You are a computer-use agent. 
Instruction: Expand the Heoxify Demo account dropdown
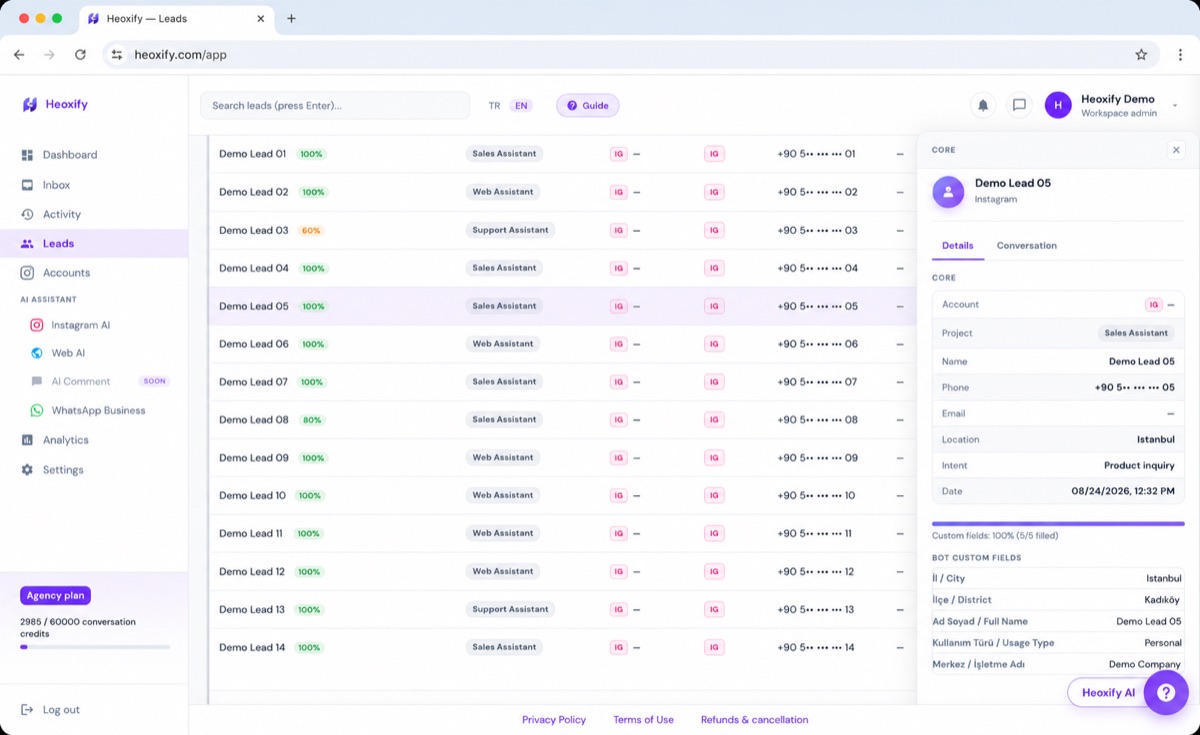click(x=1175, y=105)
